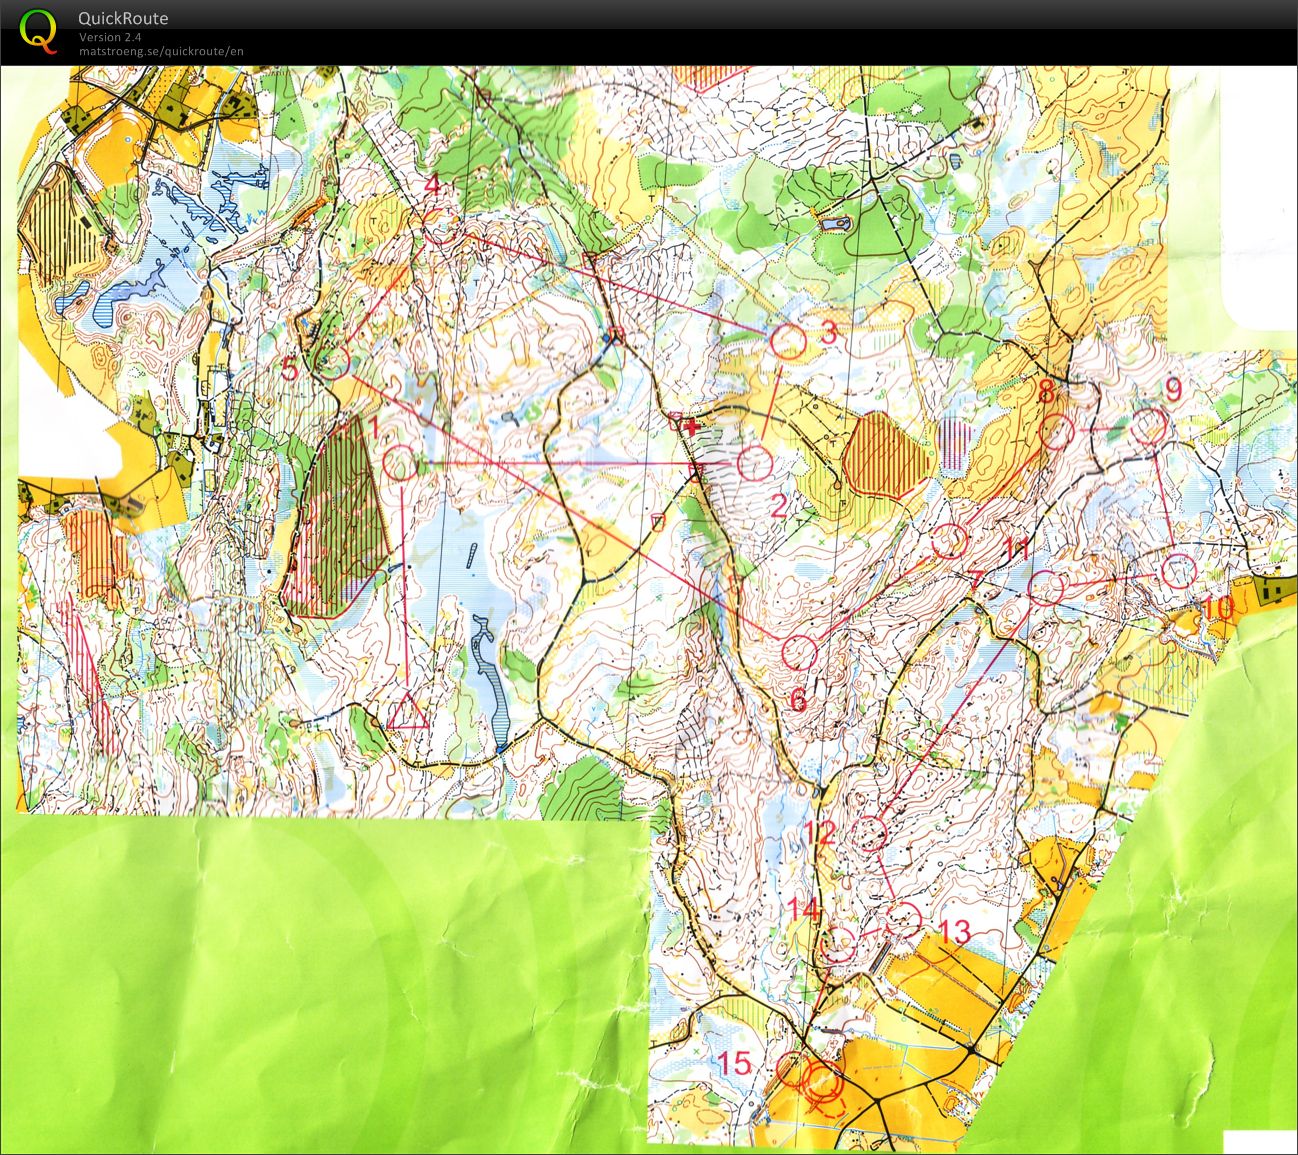This screenshot has height=1155, width=1298.
Task: Select control circle 10 on the map
Action: click(1179, 571)
